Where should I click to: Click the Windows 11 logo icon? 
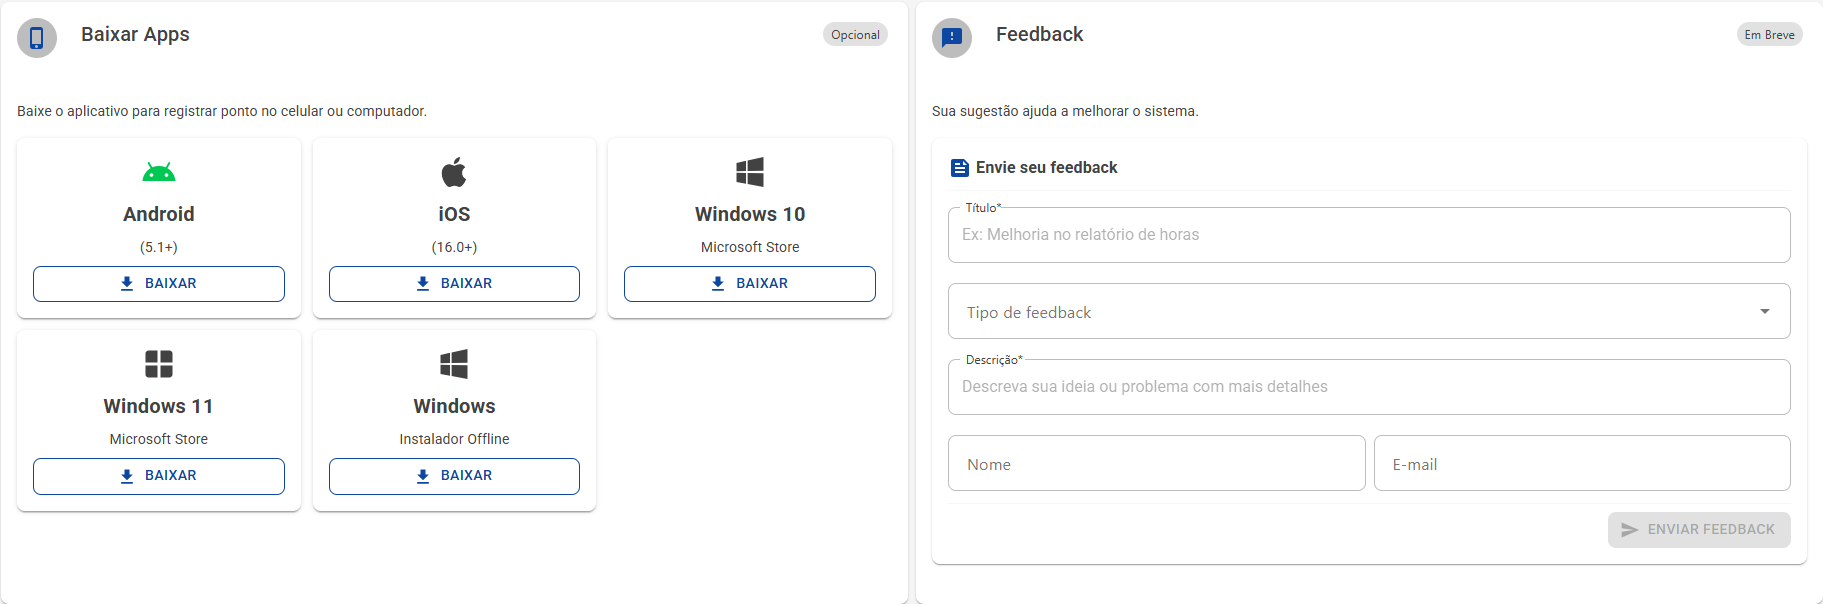click(159, 364)
